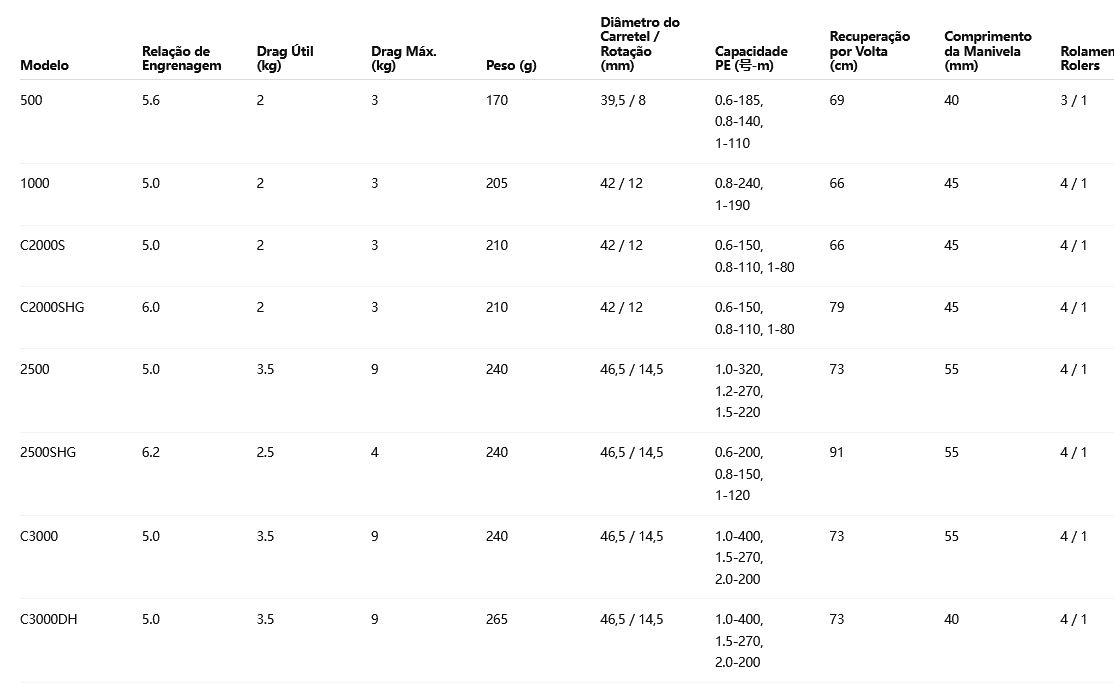Click the 79 recovery value for C2000SHG
This screenshot has width=1114, height=683.
tap(837, 307)
